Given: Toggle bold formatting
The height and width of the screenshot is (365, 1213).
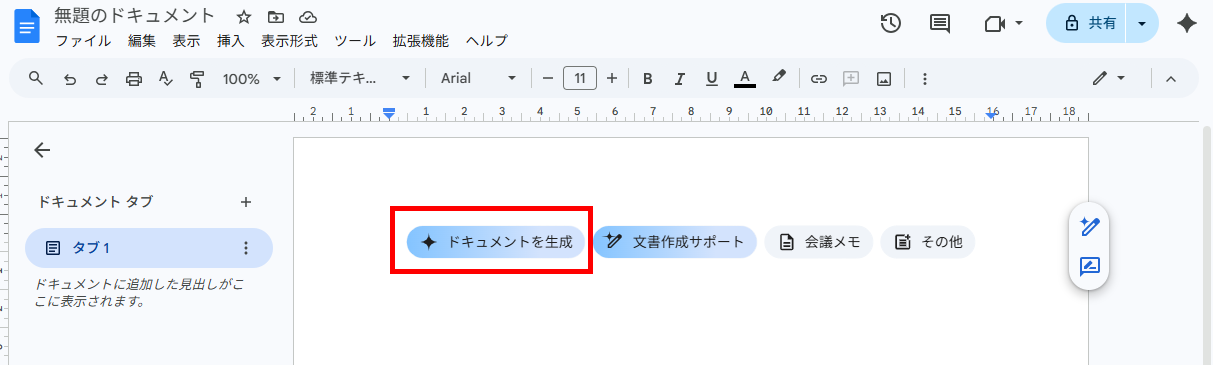Looking at the screenshot, I should [647, 78].
